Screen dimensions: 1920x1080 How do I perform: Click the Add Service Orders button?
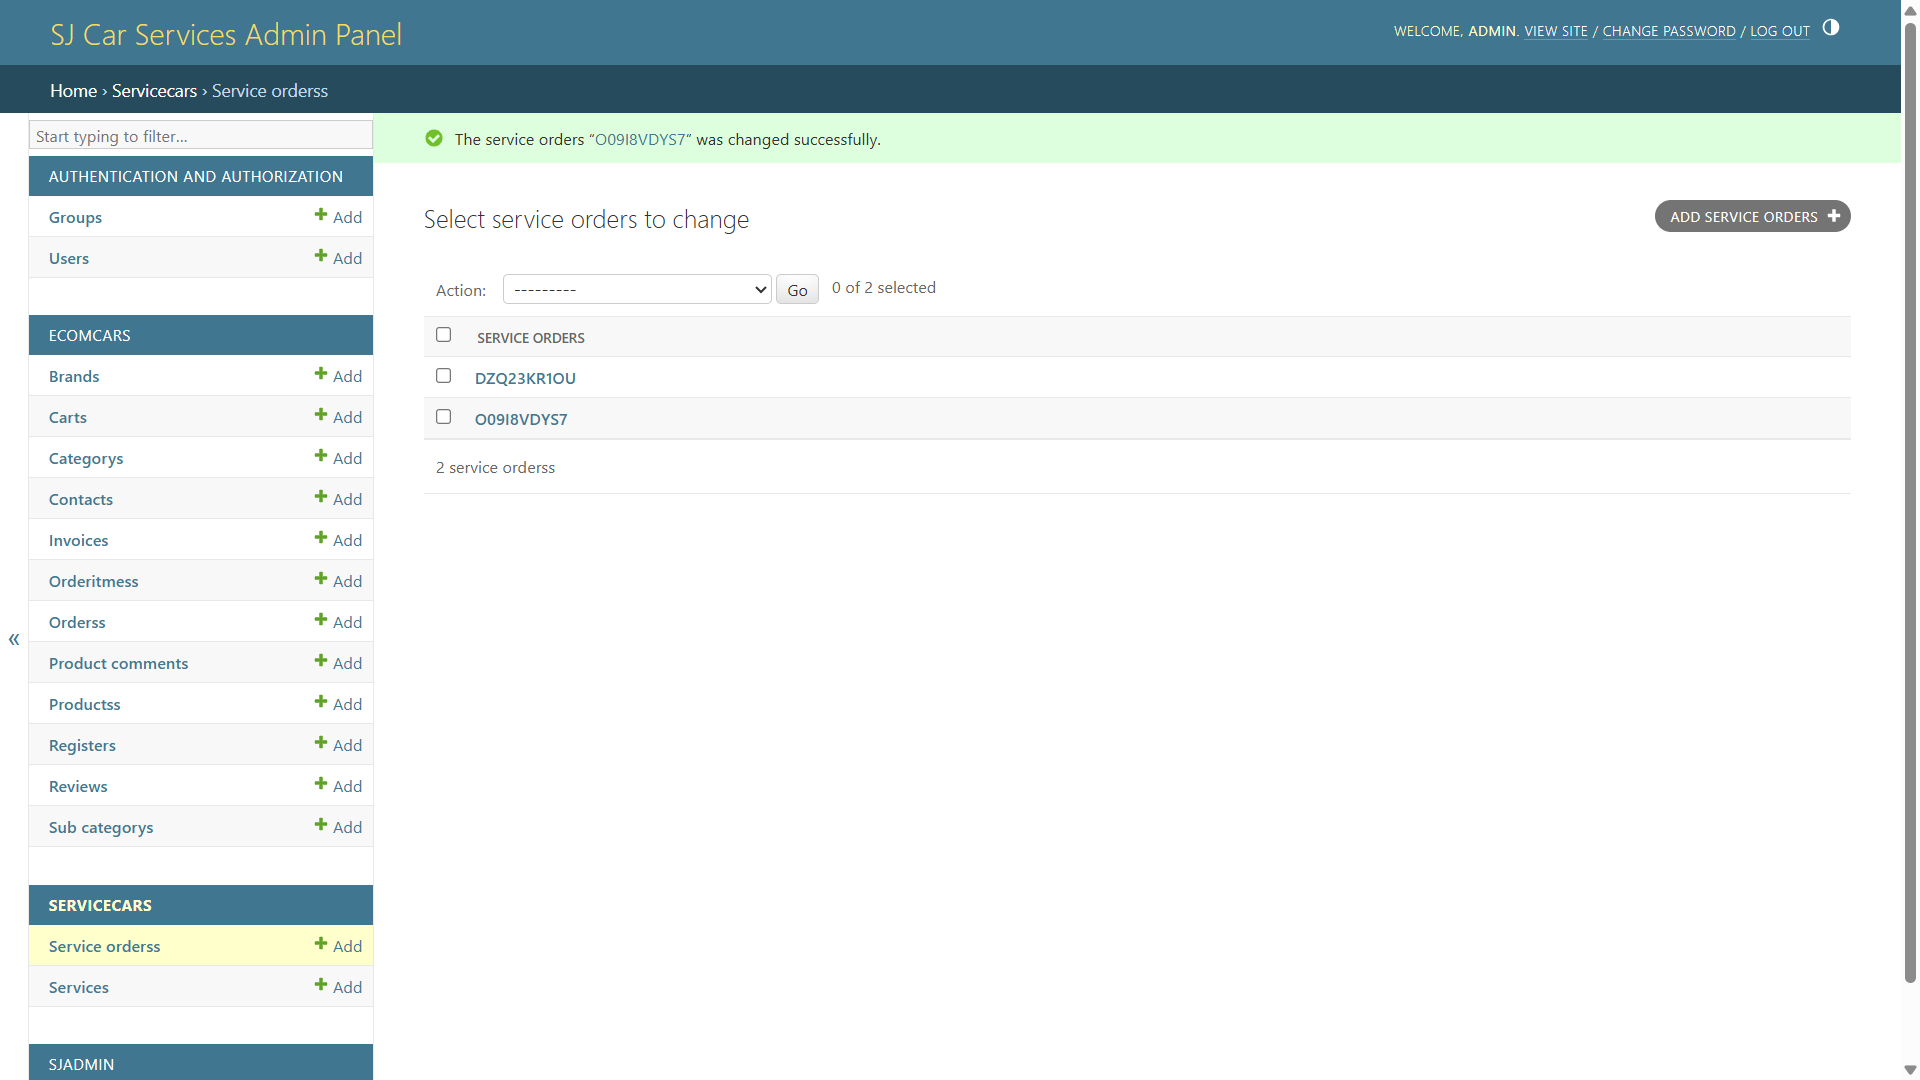(x=1752, y=217)
